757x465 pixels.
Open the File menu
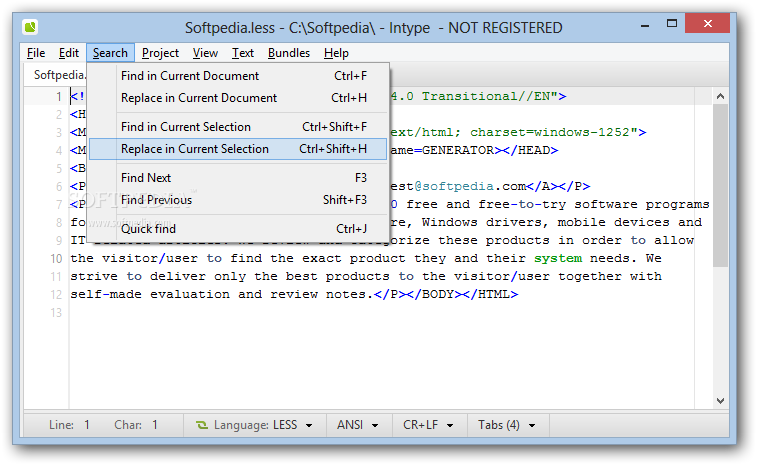click(x=36, y=53)
